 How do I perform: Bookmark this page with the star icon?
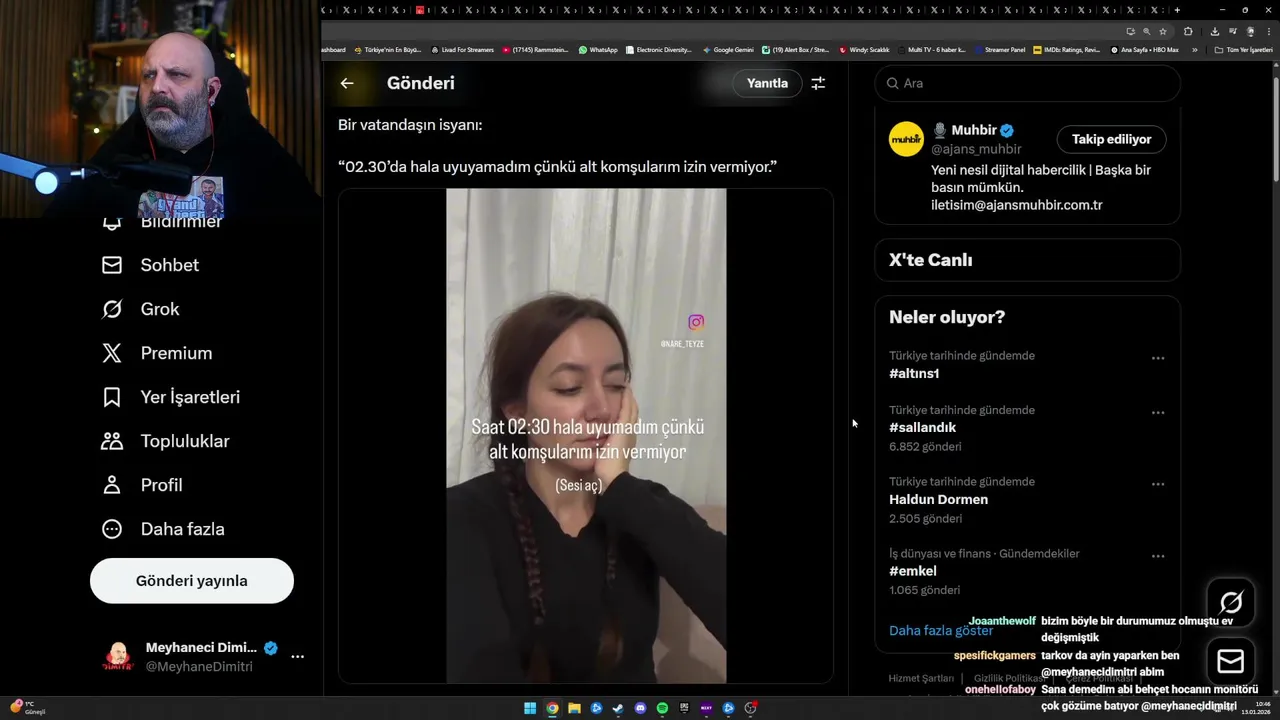tap(1163, 31)
